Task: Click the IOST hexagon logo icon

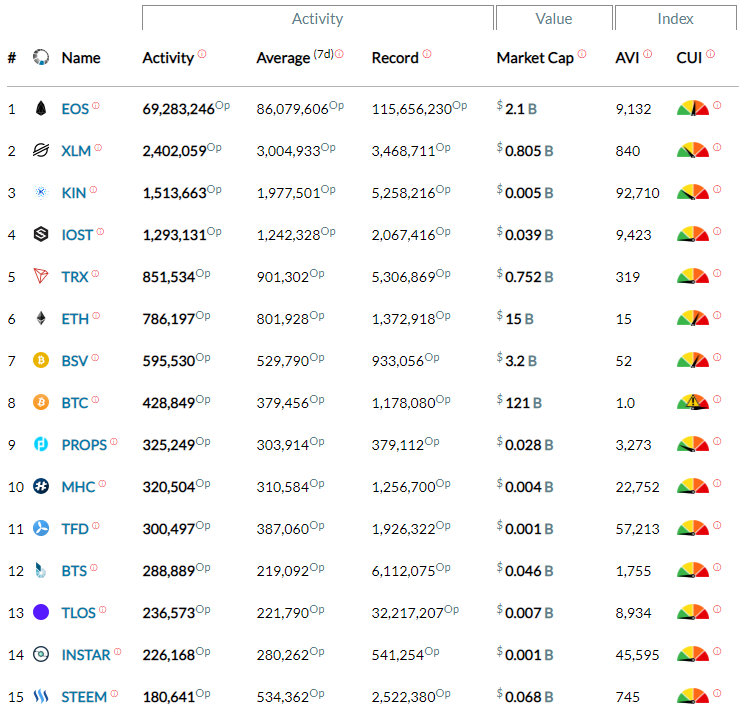Action: 41,235
